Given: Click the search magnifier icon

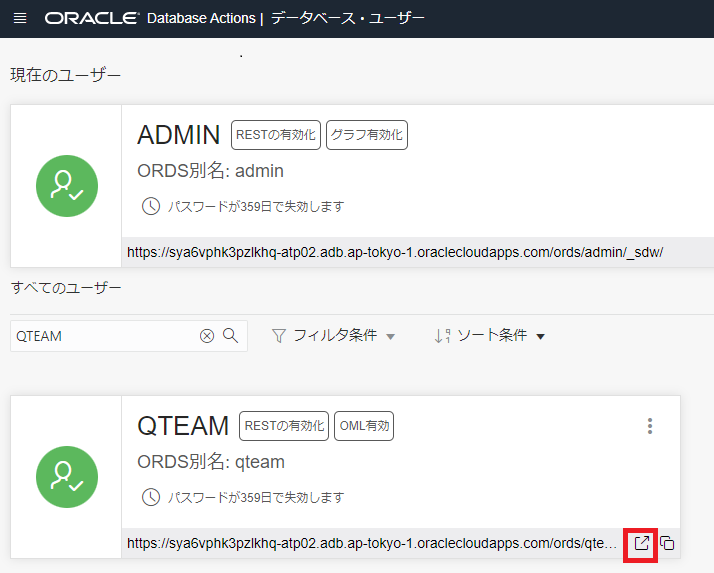Looking at the screenshot, I should (x=231, y=336).
